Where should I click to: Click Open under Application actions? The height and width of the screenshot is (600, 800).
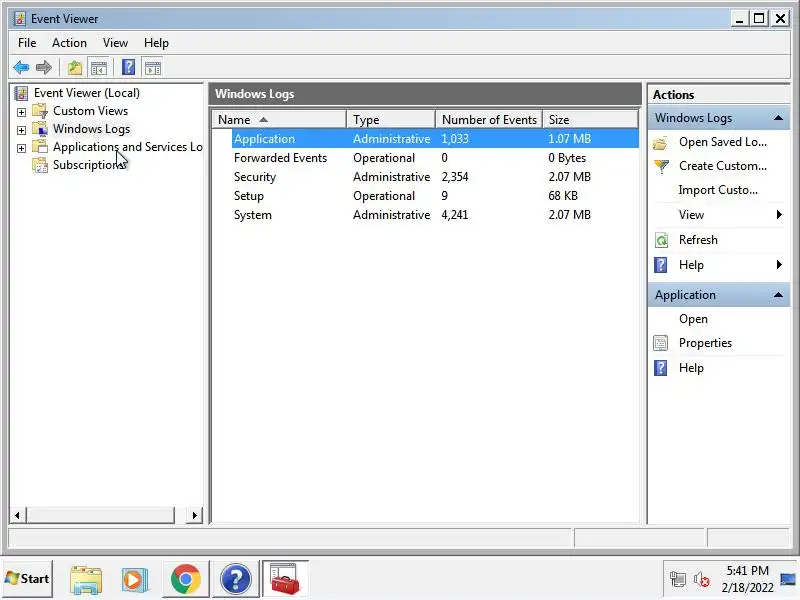pyautogui.click(x=693, y=319)
